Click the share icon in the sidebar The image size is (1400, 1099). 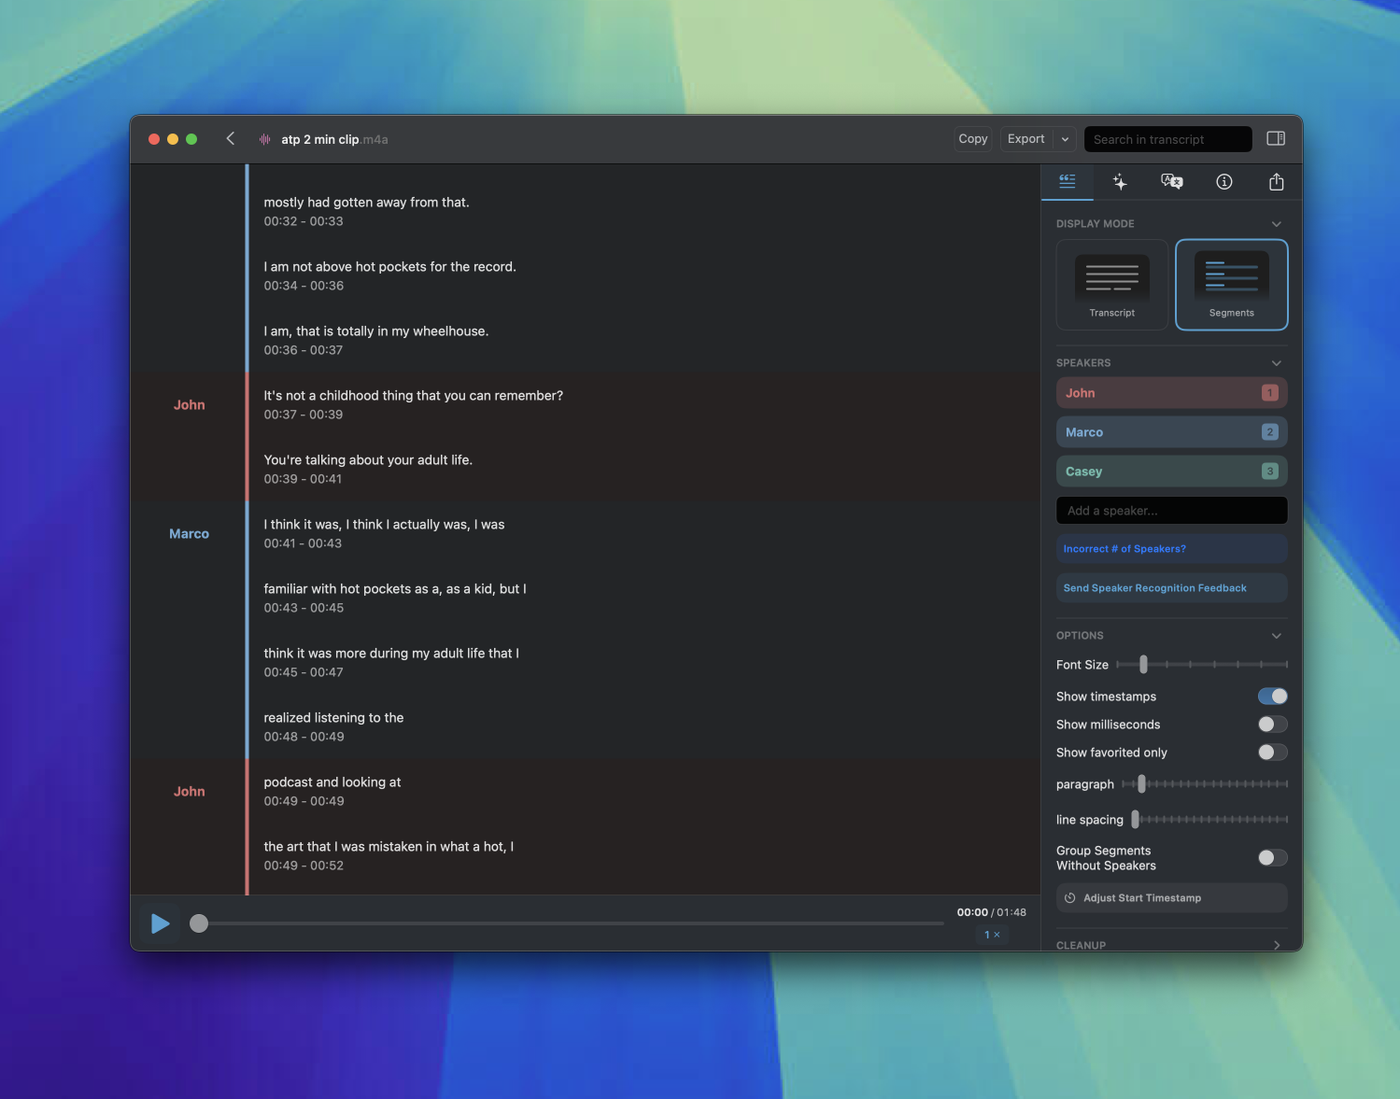(1276, 182)
